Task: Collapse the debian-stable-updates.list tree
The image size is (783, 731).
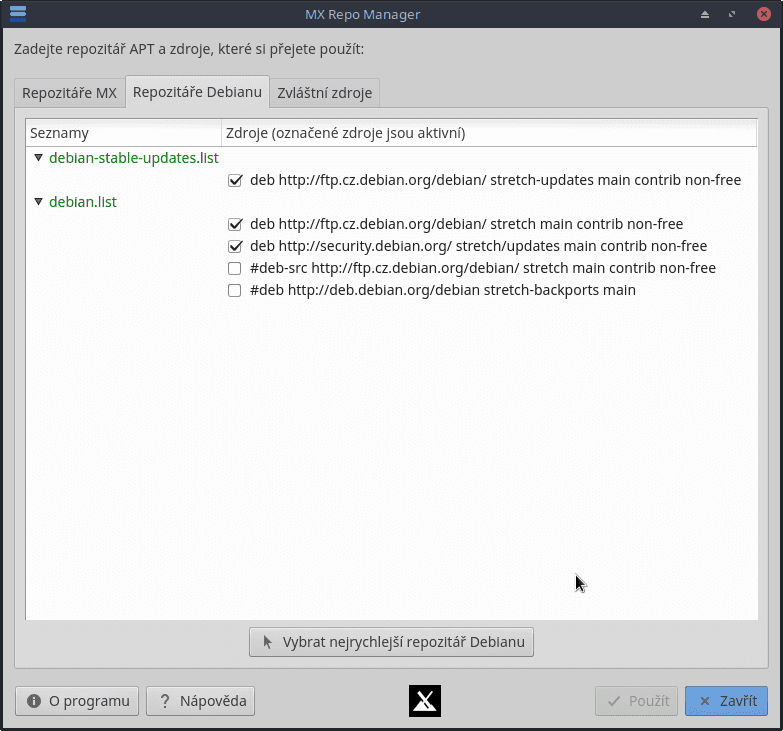Action: click(38, 158)
